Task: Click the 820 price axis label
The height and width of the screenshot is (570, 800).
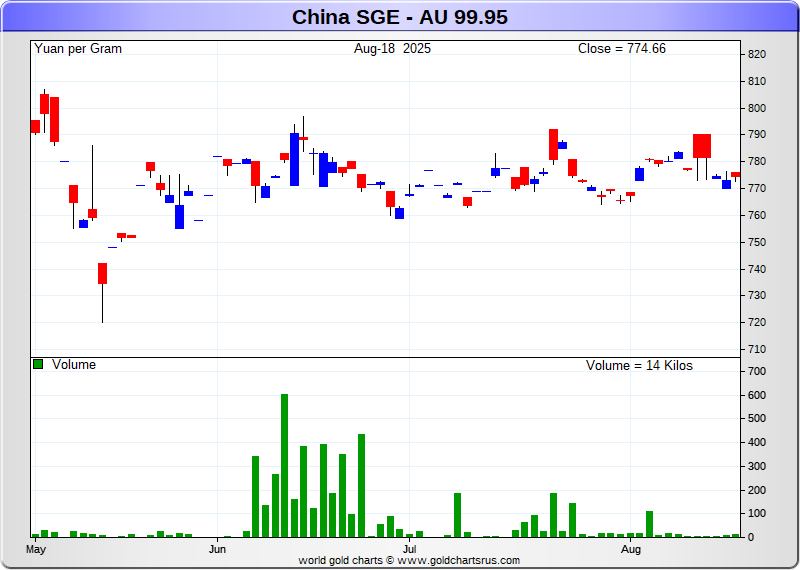Action: pyautogui.click(x=757, y=55)
